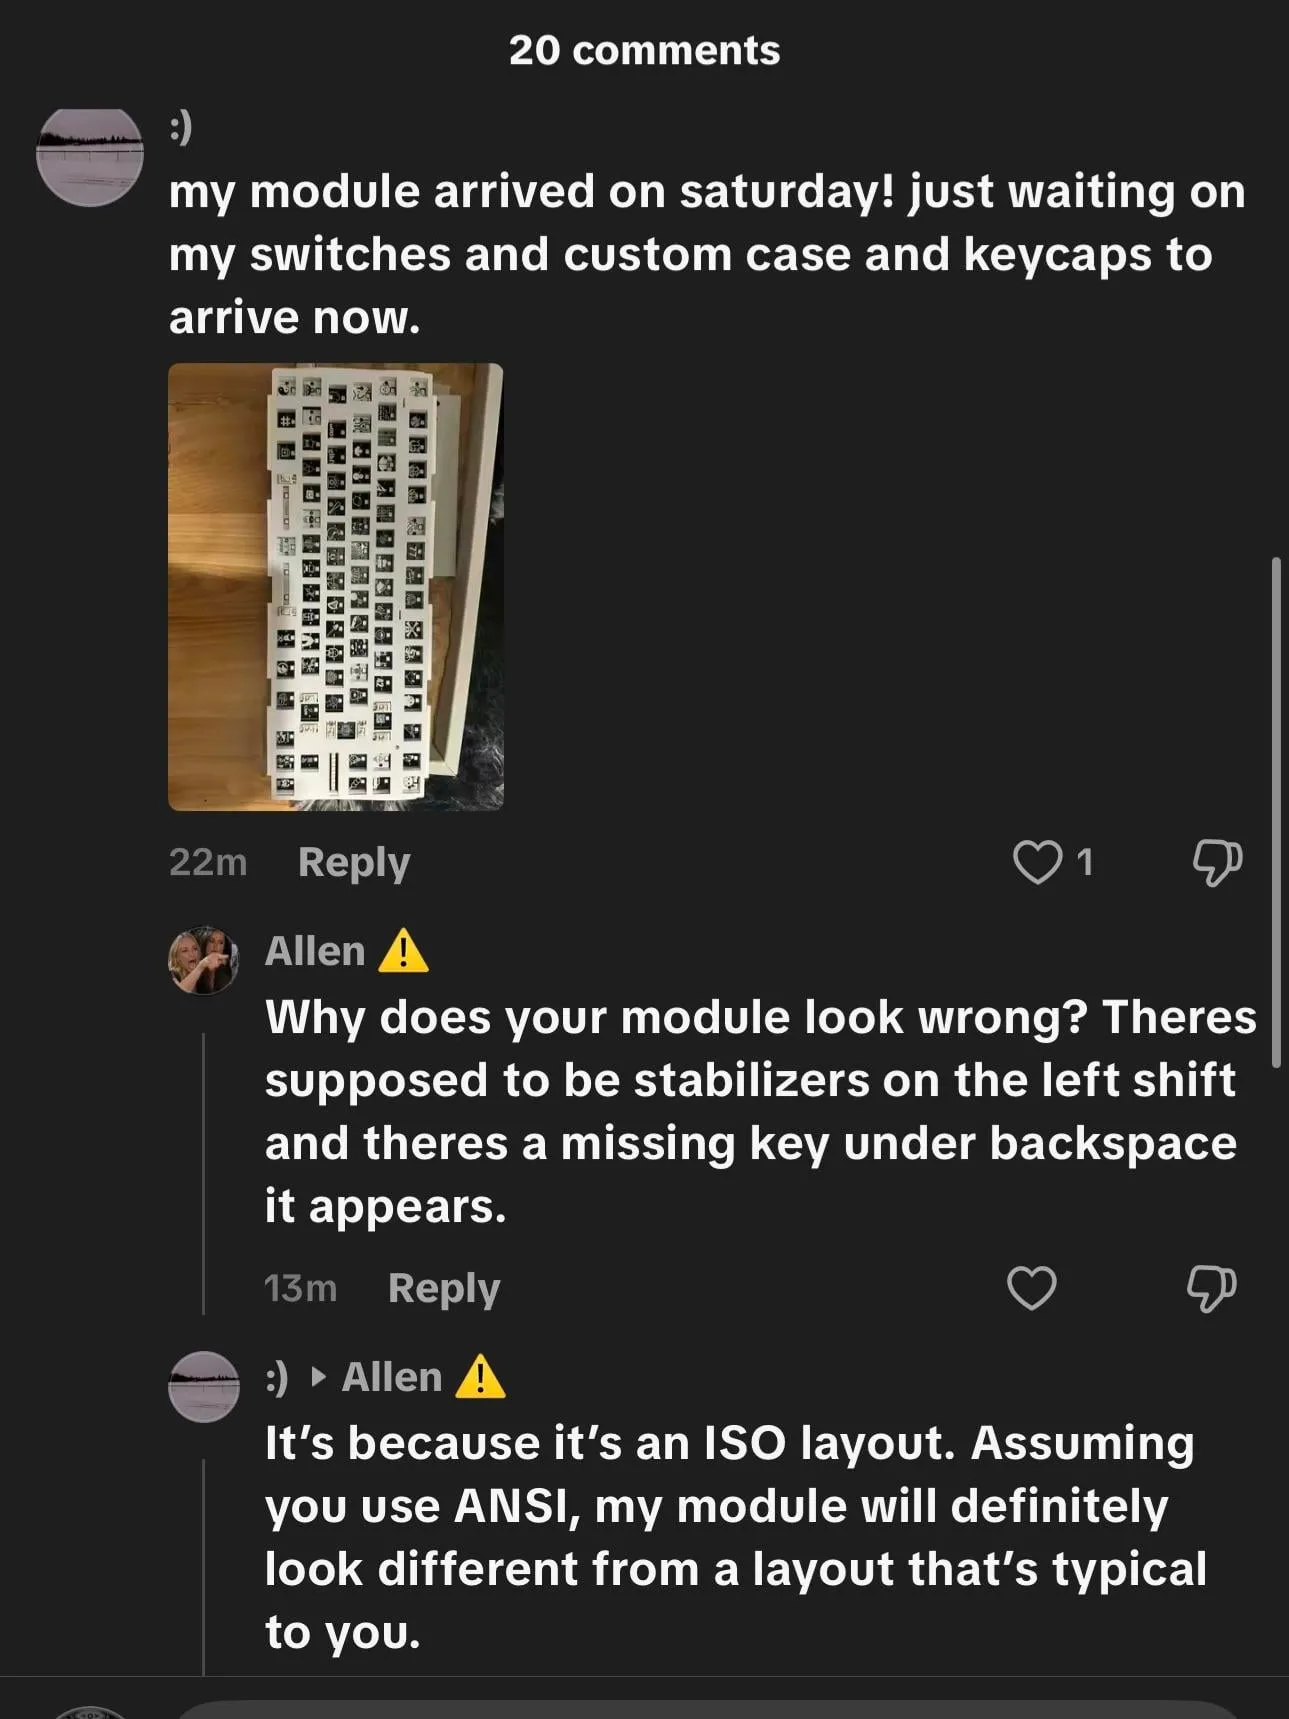Tap the ':)' username on the ISO reply

276,1377
